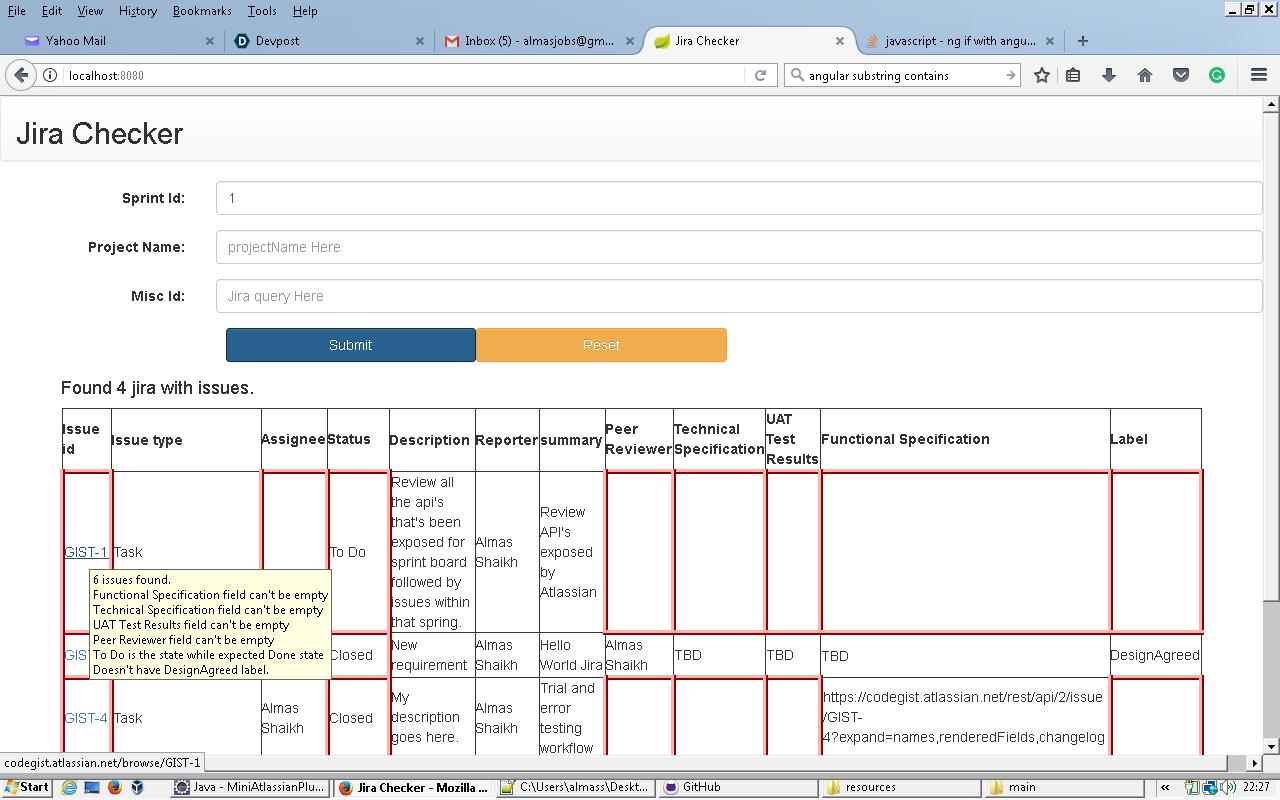Close the Yahoo Mail tab

pos(210,41)
